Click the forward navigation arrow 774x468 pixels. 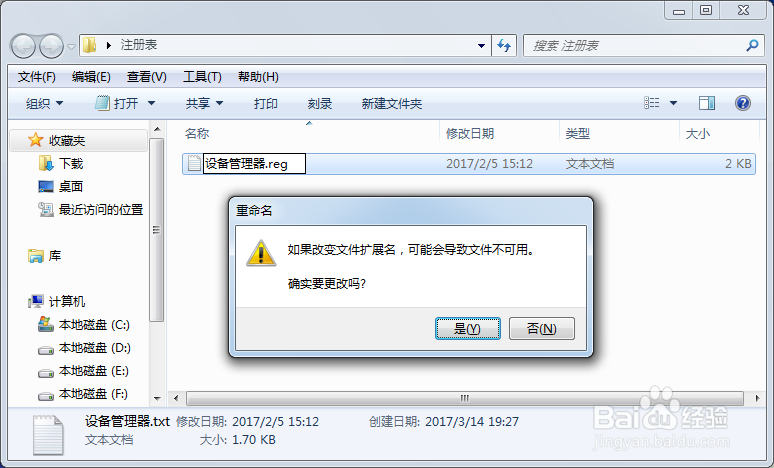click(51, 46)
